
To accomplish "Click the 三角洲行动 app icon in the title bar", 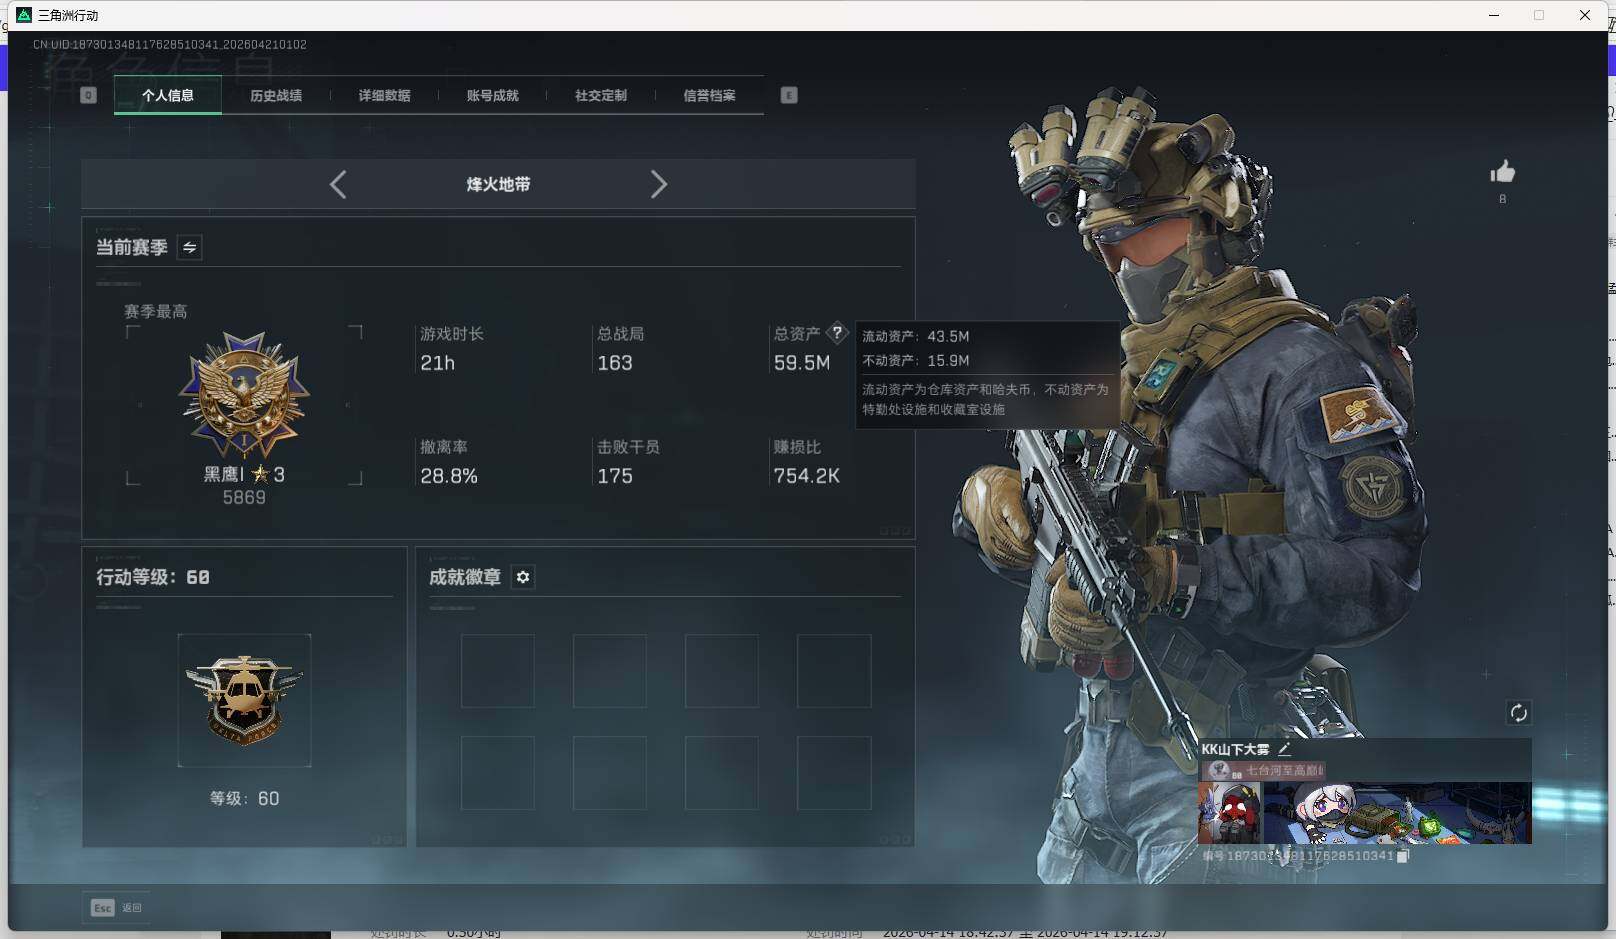I will point(24,15).
